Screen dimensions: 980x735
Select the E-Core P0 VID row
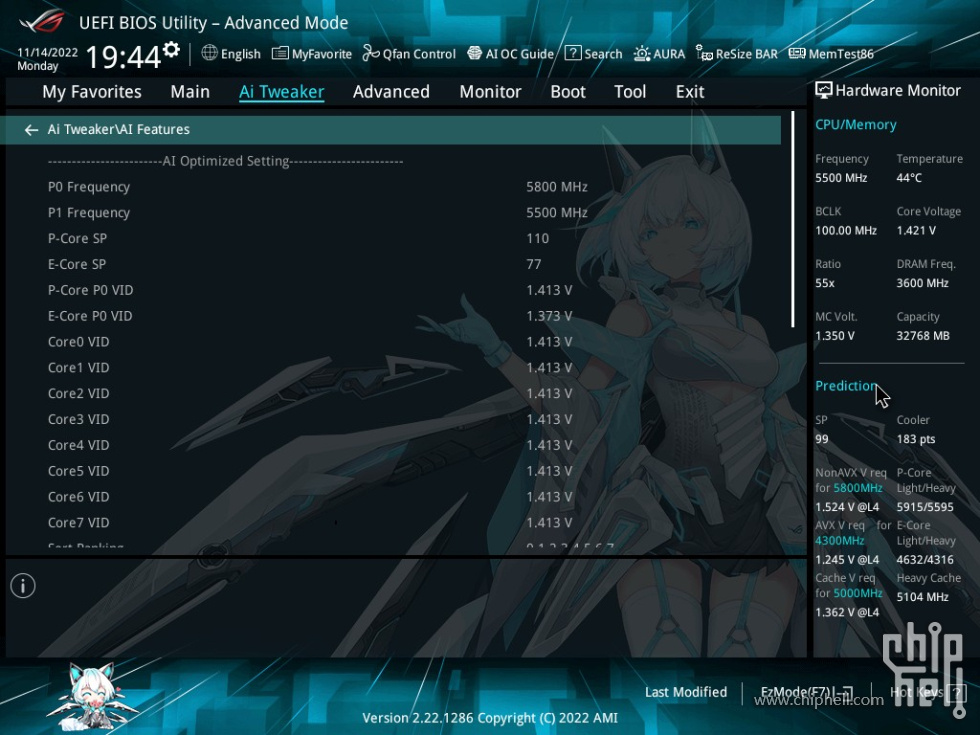coord(394,316)
